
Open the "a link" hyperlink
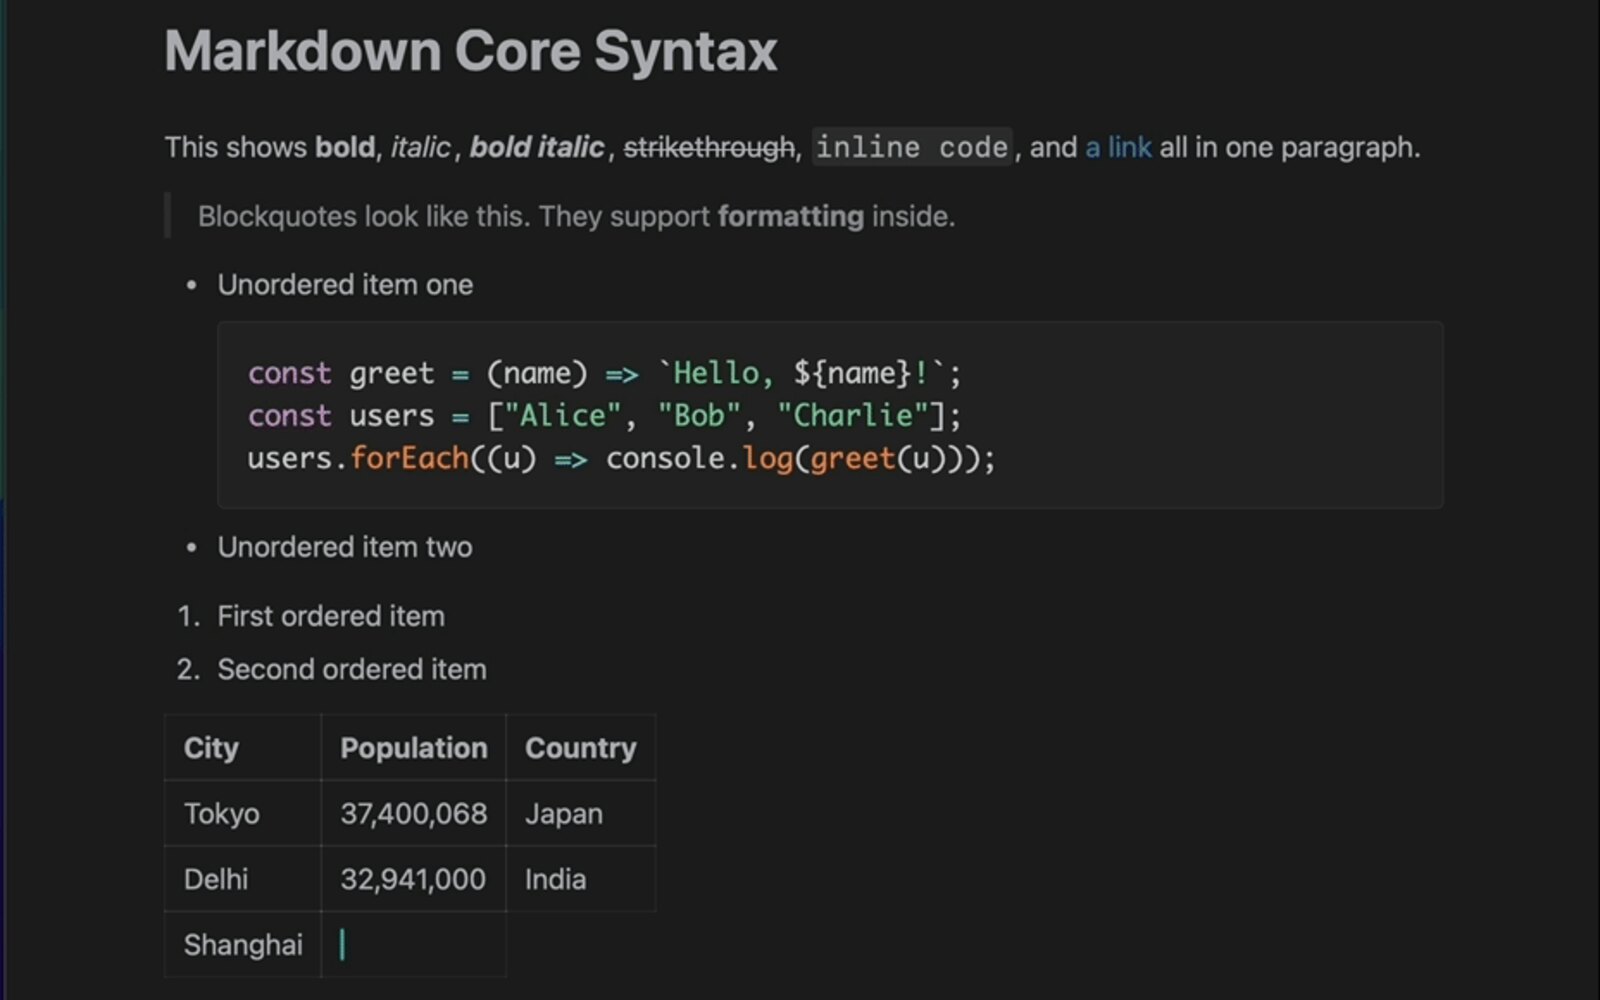1118,147
